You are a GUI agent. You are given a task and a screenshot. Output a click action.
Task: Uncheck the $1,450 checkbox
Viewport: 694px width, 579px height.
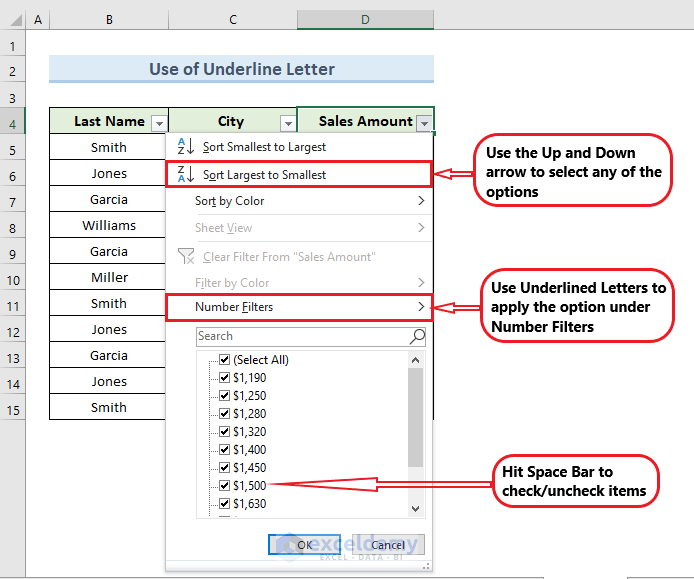tap(224, 467)
